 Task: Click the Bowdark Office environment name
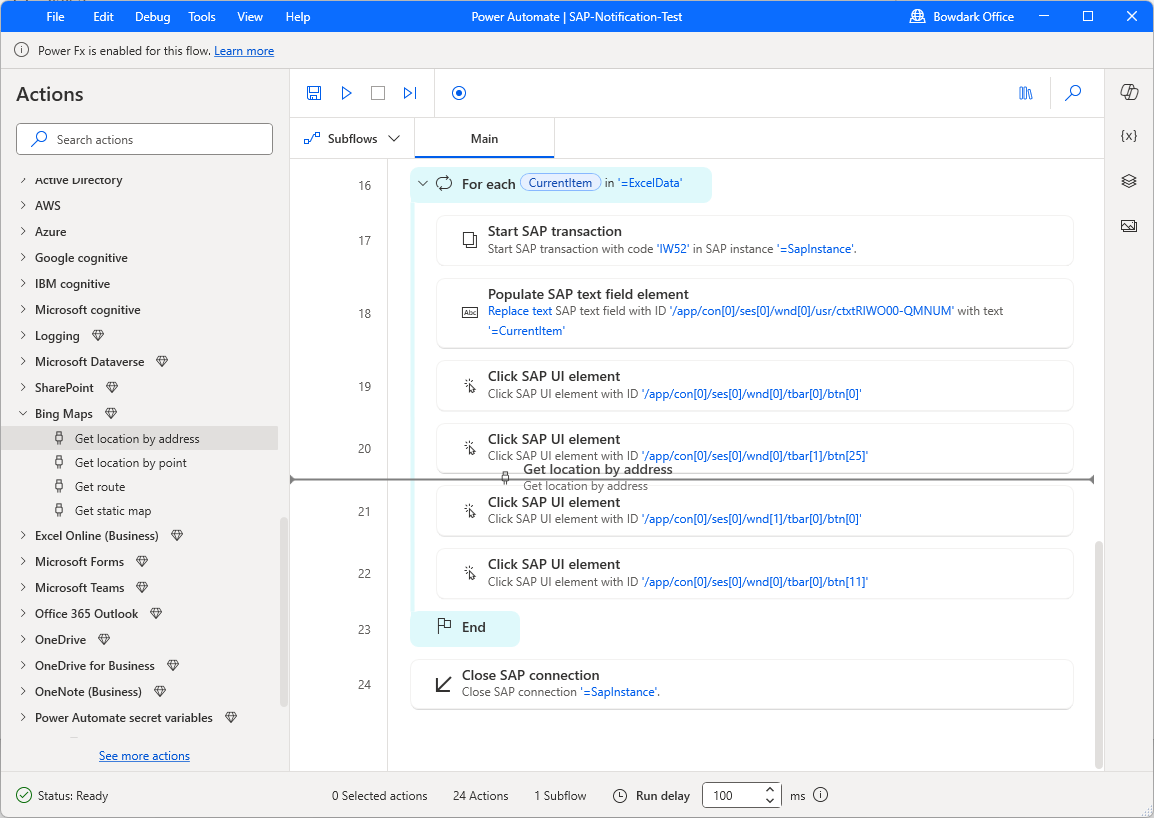pyautogui.click(x=973, y=16)
